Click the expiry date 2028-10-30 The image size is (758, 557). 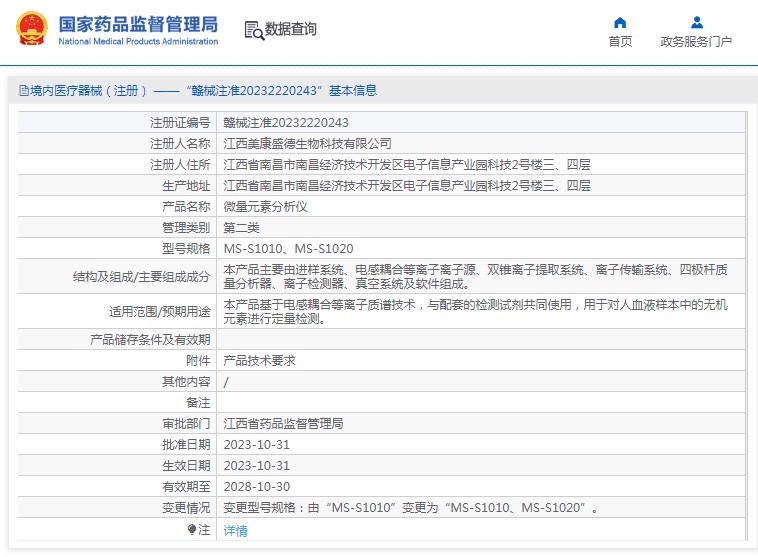256,487
